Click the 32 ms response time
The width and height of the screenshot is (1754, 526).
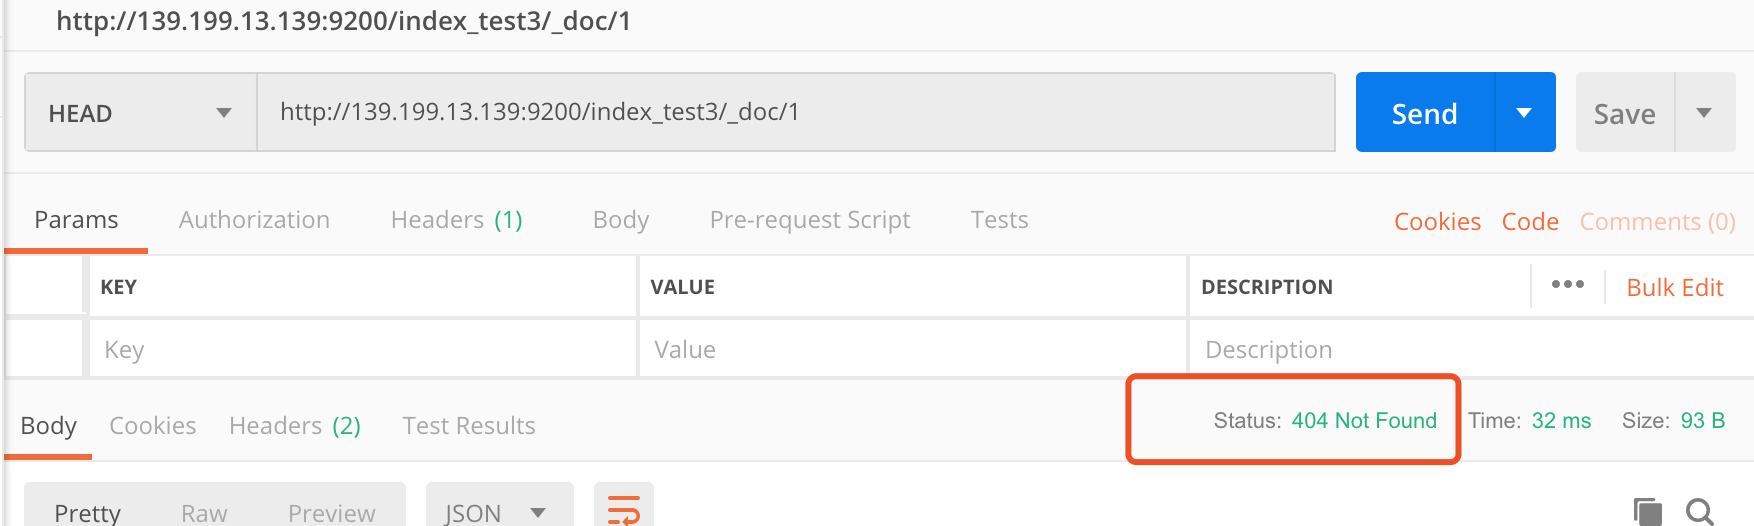point(1561,421)
